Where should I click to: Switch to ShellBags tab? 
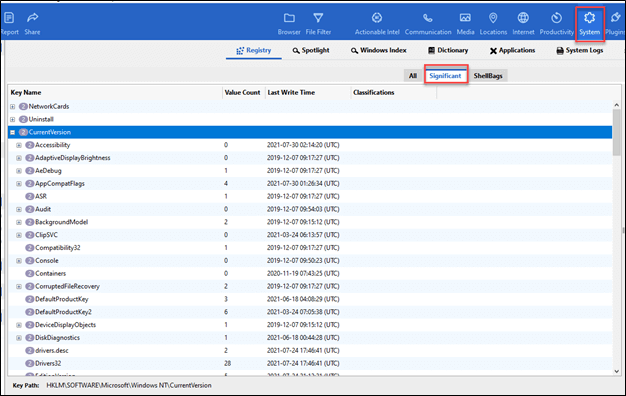click(488, 75)
